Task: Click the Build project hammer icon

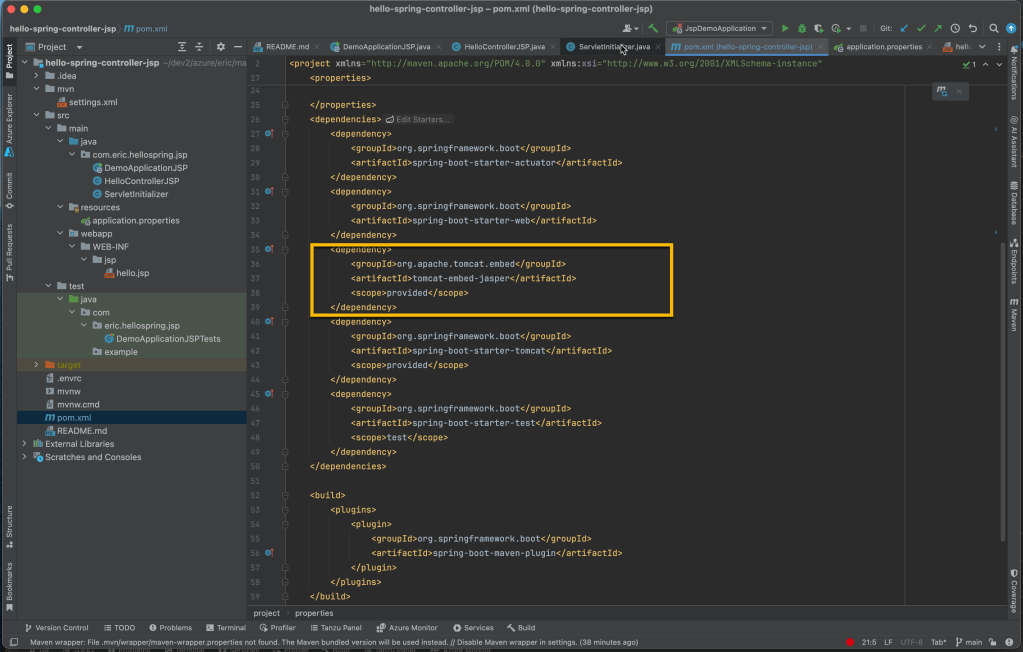Action: pyautogui.click(x=653, y=29)
